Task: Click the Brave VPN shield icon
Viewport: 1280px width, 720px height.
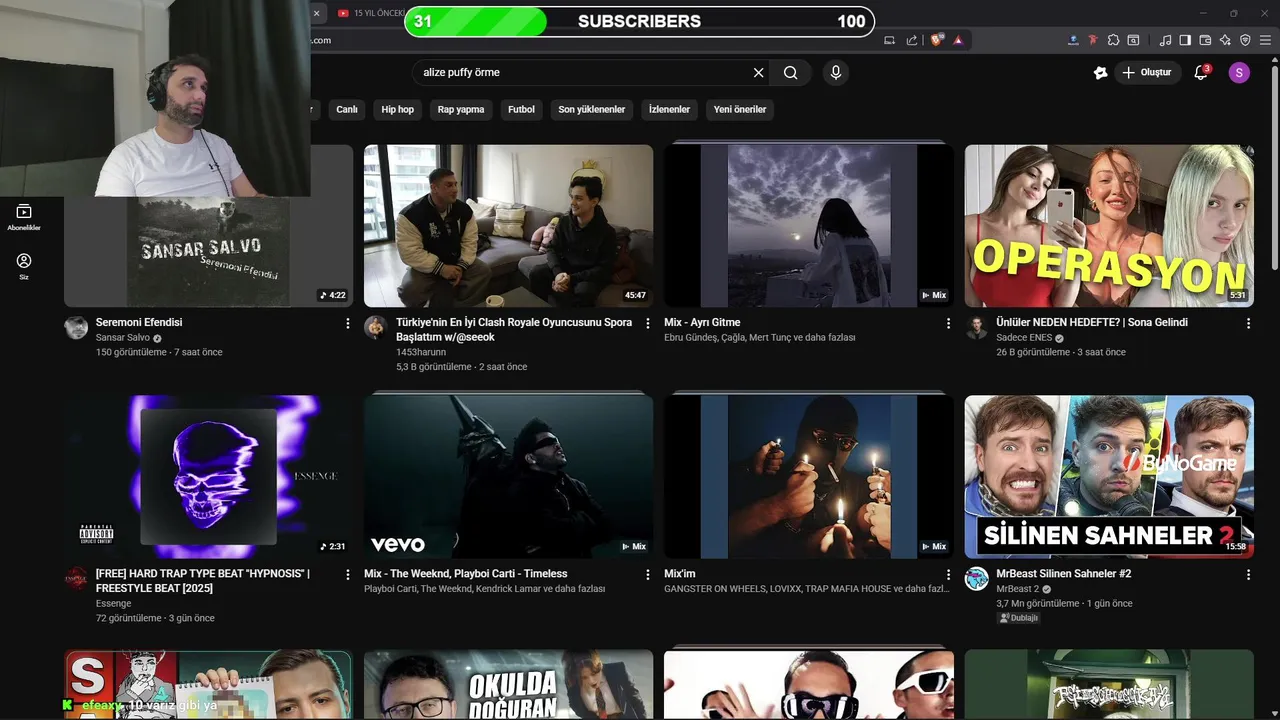Action: coord(1245,40)
